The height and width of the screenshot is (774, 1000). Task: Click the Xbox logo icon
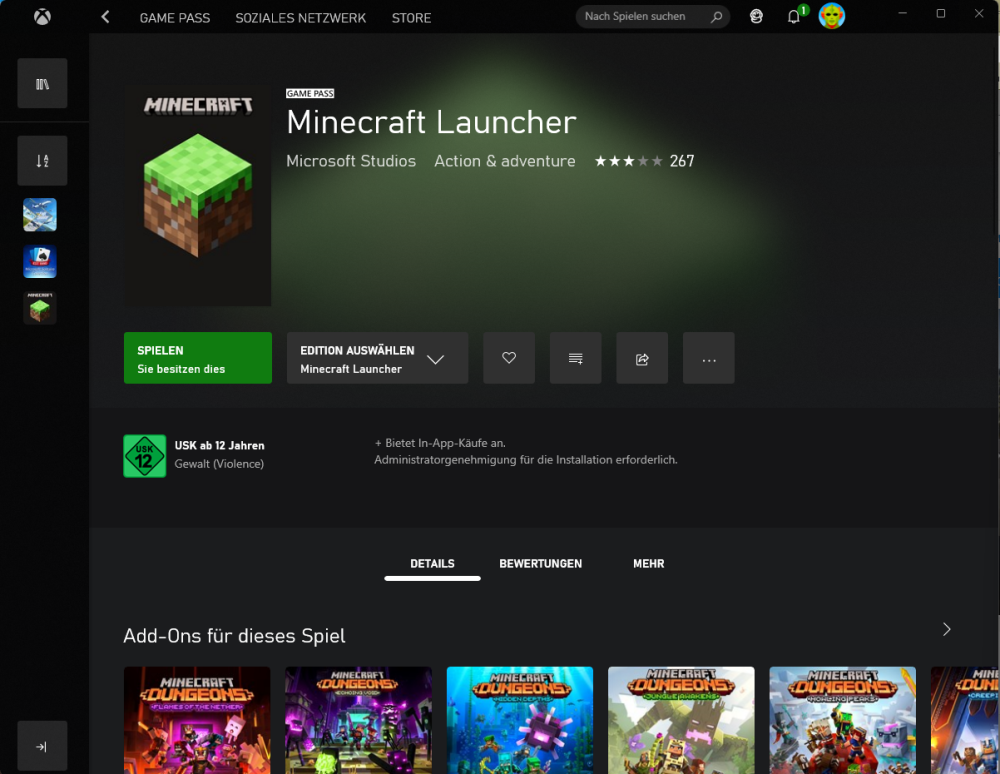42,17
